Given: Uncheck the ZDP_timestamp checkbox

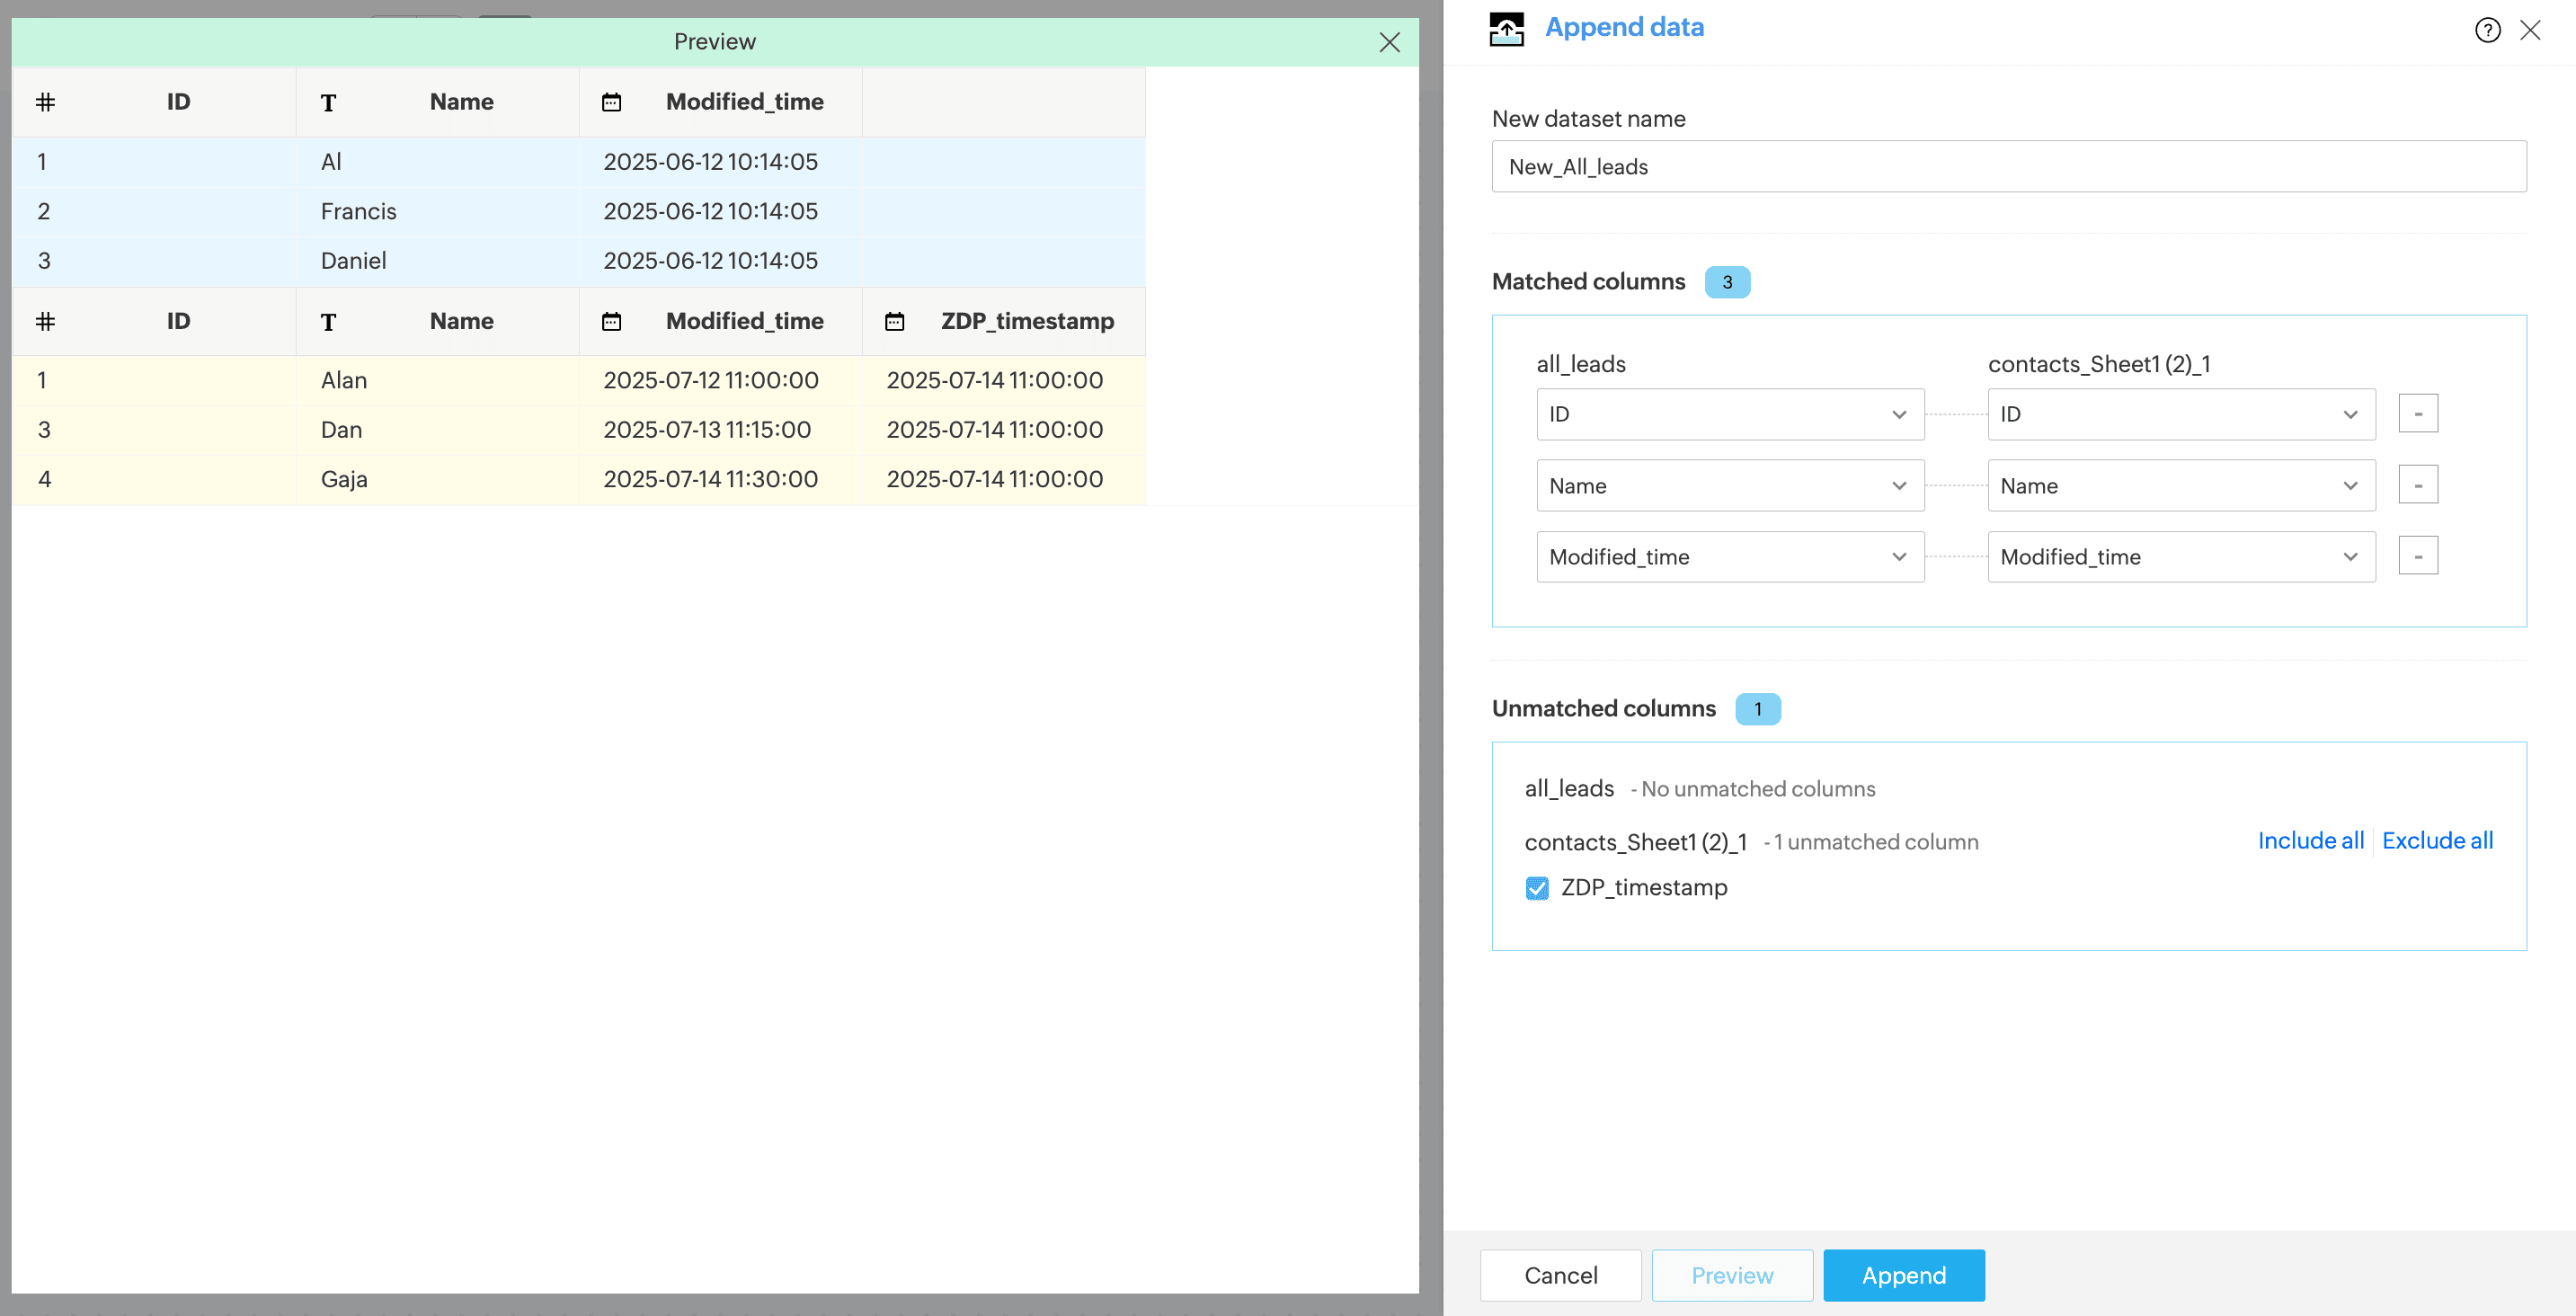Looking at the screenshot, I should coord(1537,888).
